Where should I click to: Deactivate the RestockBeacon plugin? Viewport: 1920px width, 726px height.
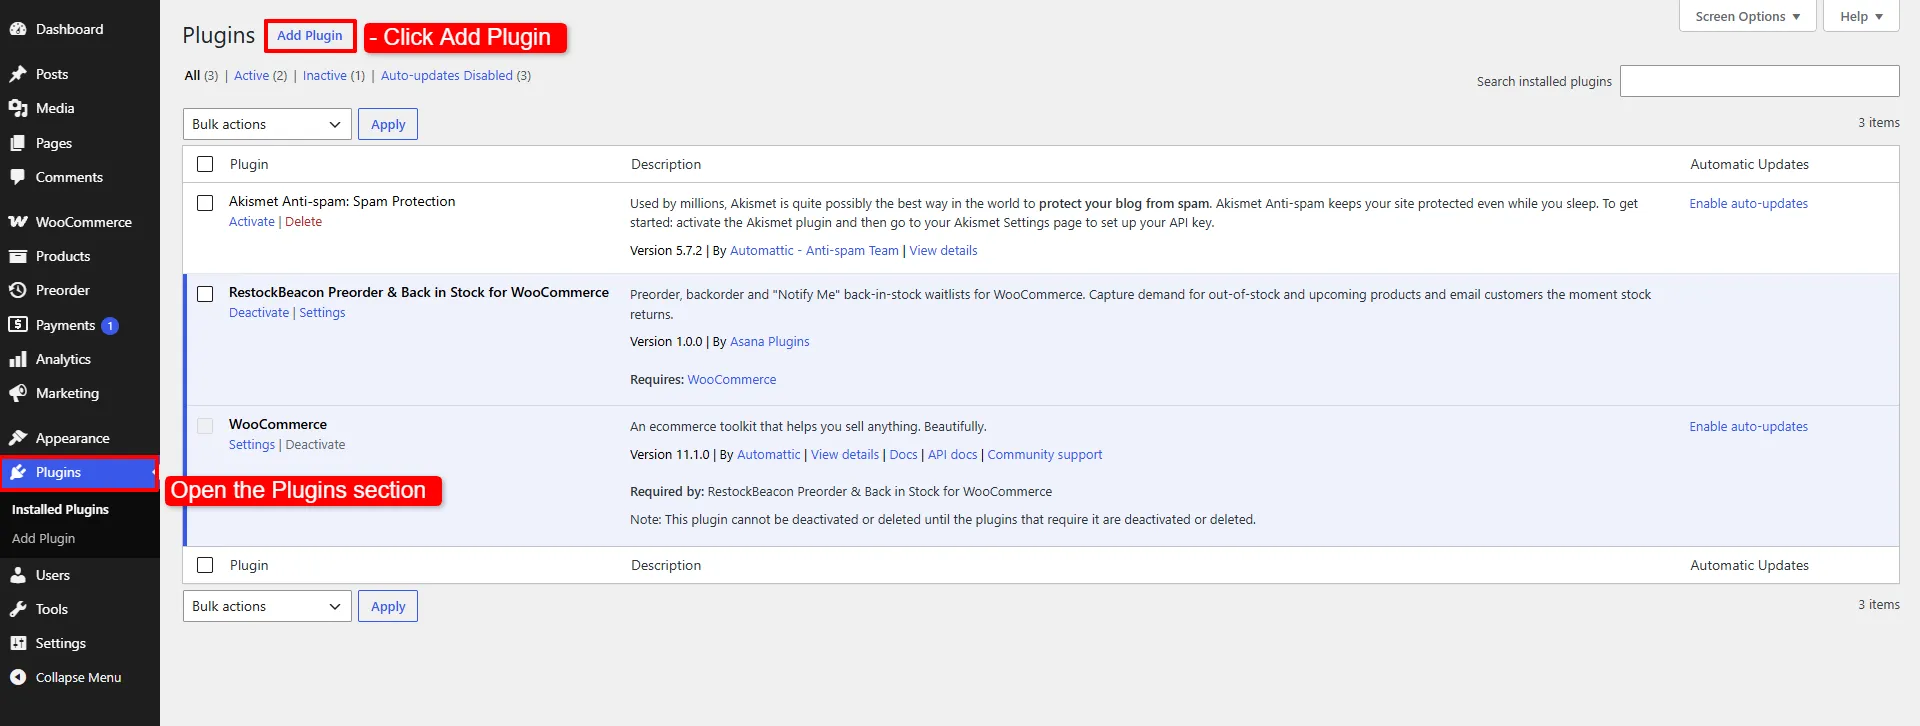[x=259, y=313]
